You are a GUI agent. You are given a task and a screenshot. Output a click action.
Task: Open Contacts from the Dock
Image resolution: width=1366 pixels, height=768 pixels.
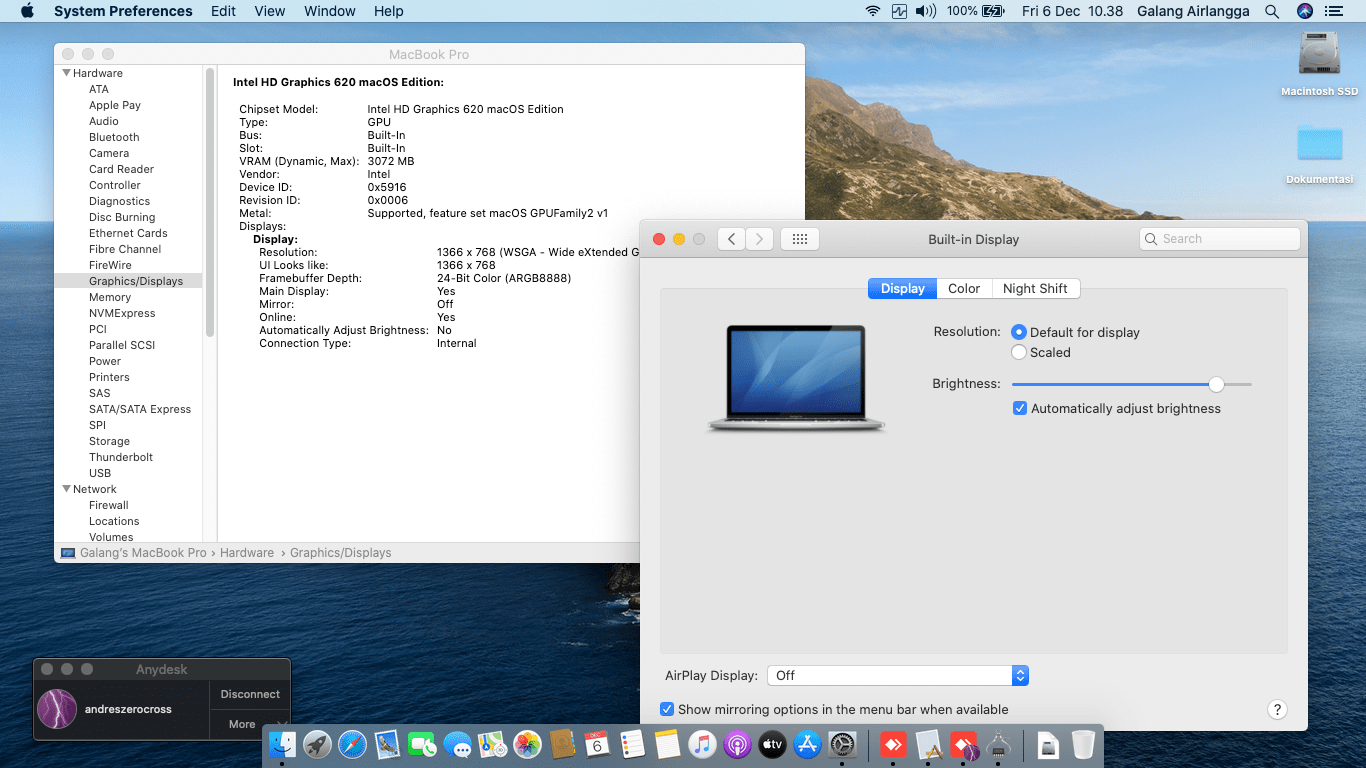pos(562,744)
